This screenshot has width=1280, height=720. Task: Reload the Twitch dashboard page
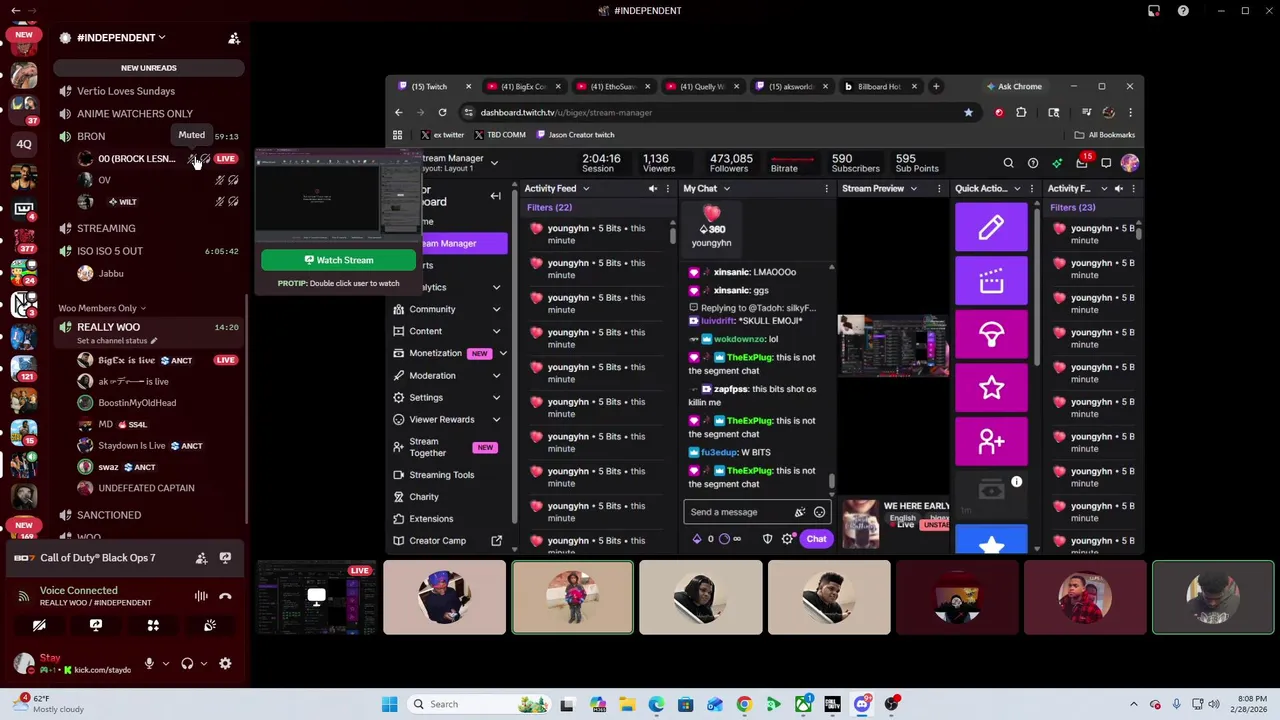pyautogui.click(x=442, y=112)
